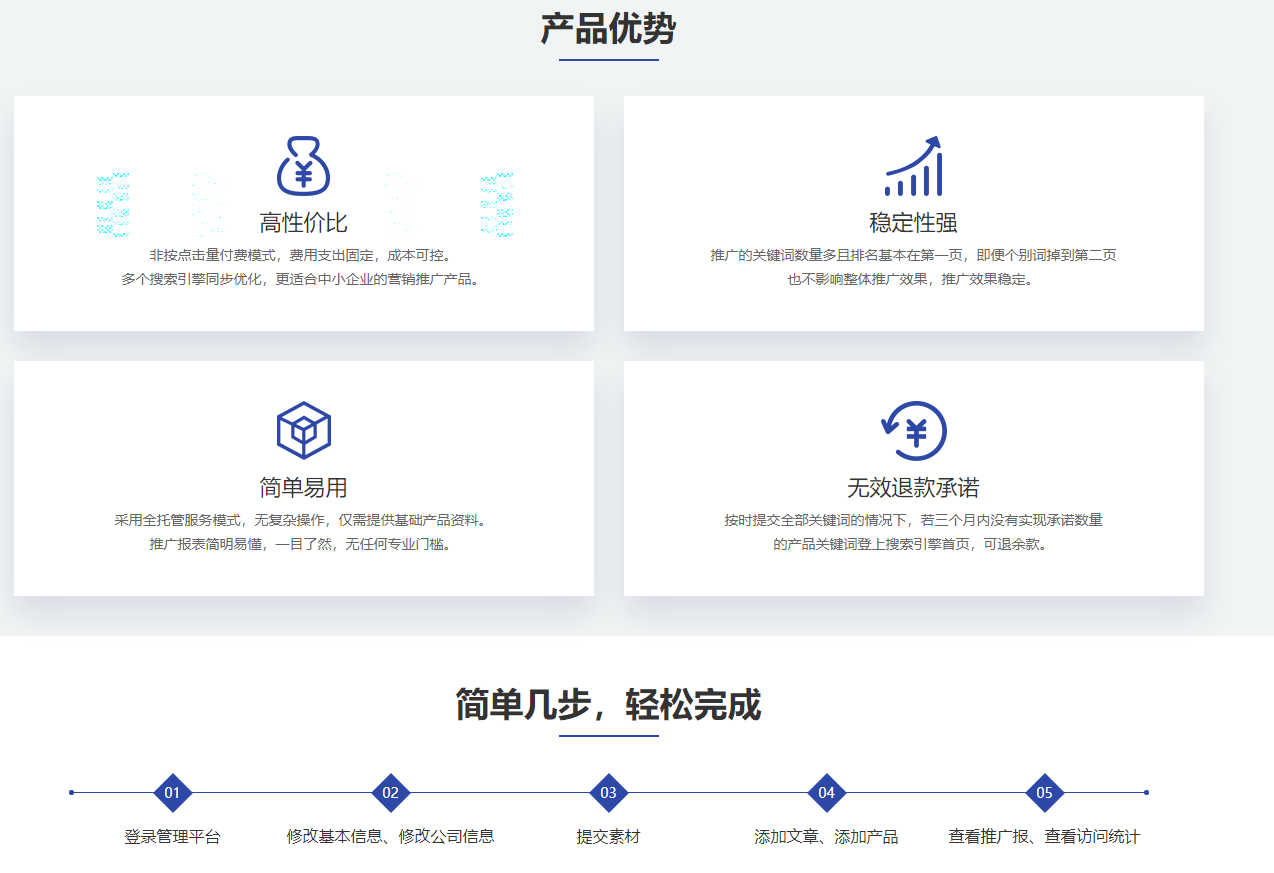Screen dimensions: 1274x873
Task: Select step 02 diamond marker
Action: pos(391,793)
